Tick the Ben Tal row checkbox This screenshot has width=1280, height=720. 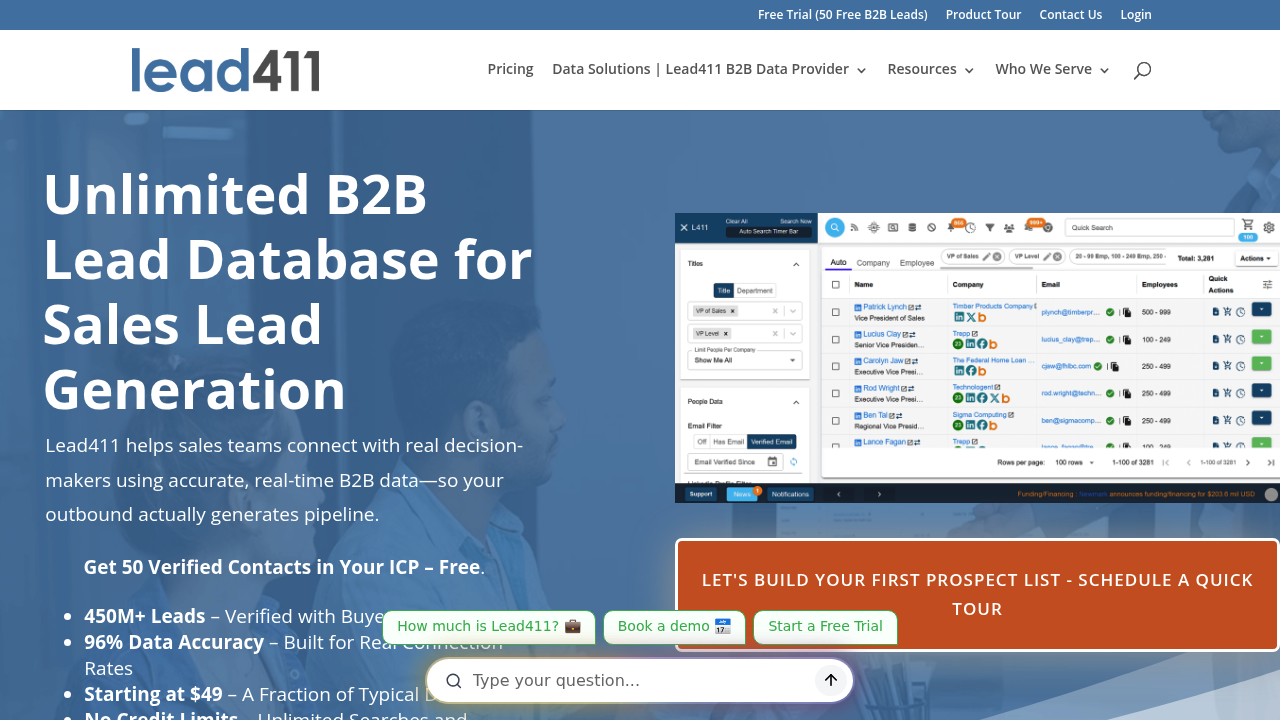click(x=836, y=420)
